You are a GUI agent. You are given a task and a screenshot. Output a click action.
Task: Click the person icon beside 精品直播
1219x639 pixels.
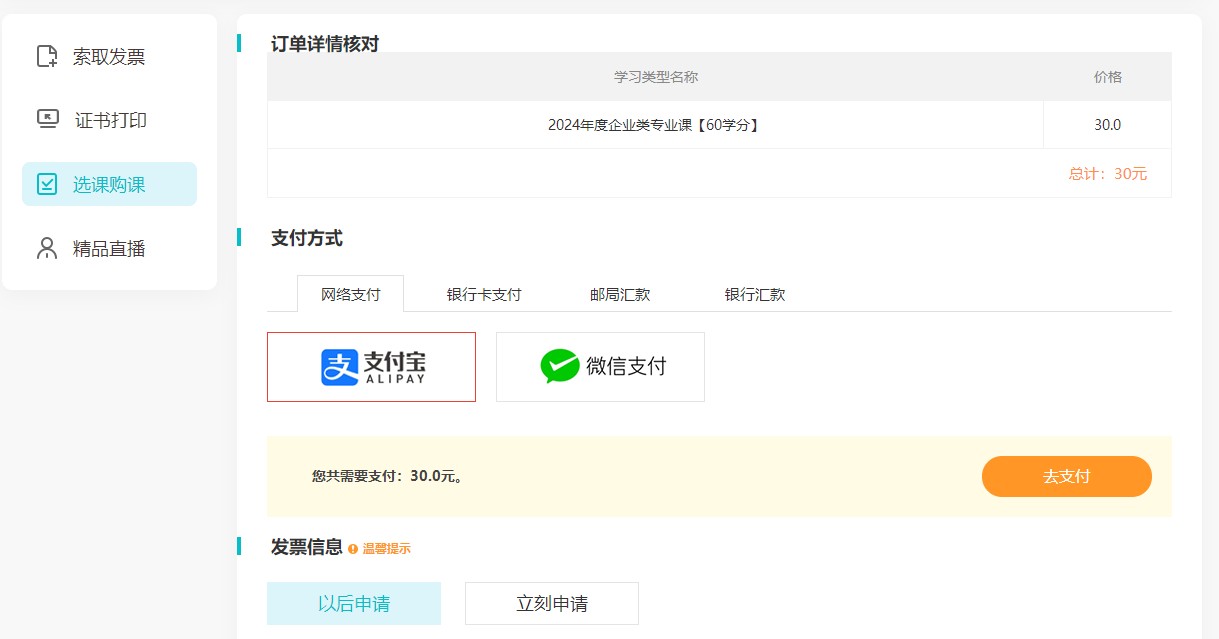coord(47,248)
